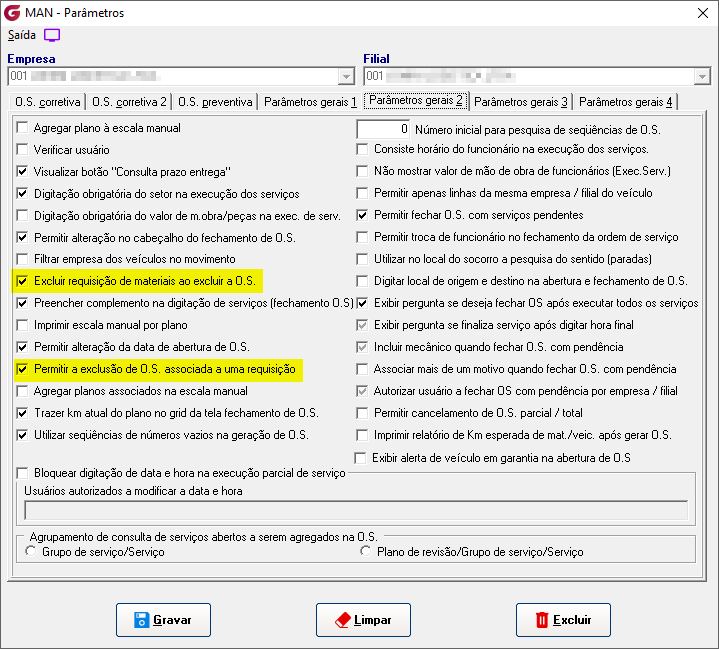Click the Limpar eraser button

pyautogui.click(x=363, y=620)
